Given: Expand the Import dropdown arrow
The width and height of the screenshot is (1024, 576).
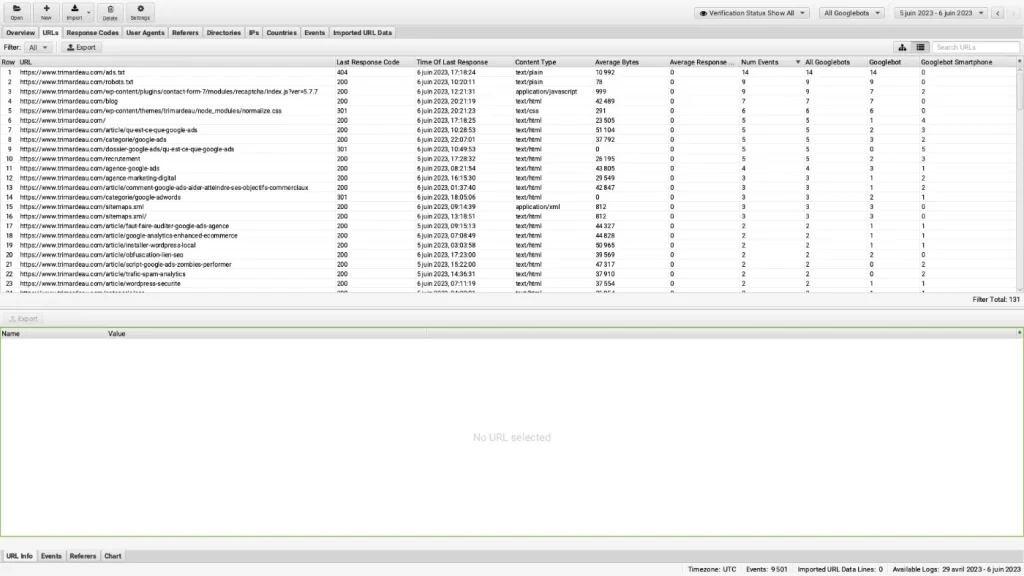Looking at the screenshot, I should [x=89, y=12].
